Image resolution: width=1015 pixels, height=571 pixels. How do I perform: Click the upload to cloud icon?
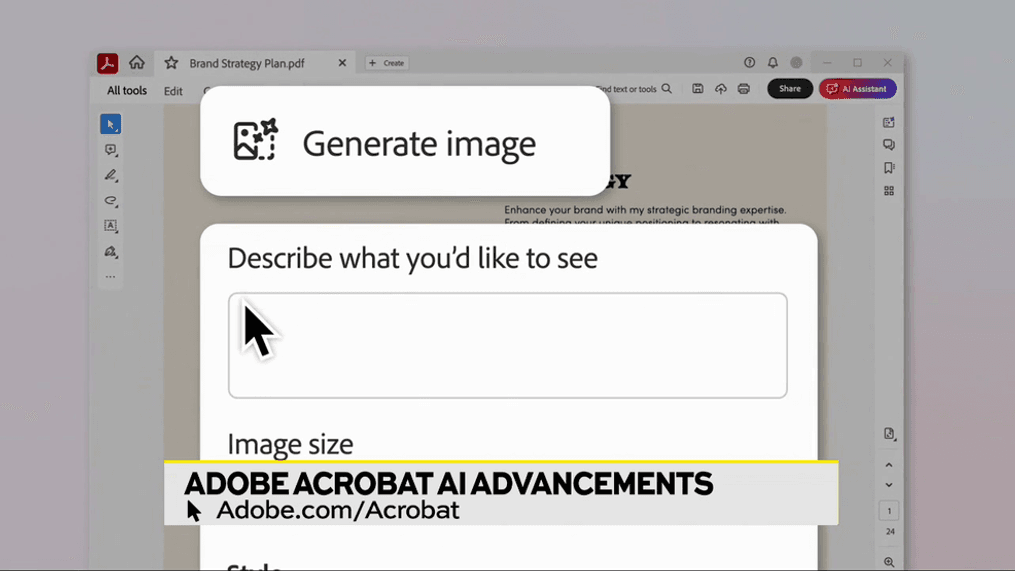click(720, 89)
